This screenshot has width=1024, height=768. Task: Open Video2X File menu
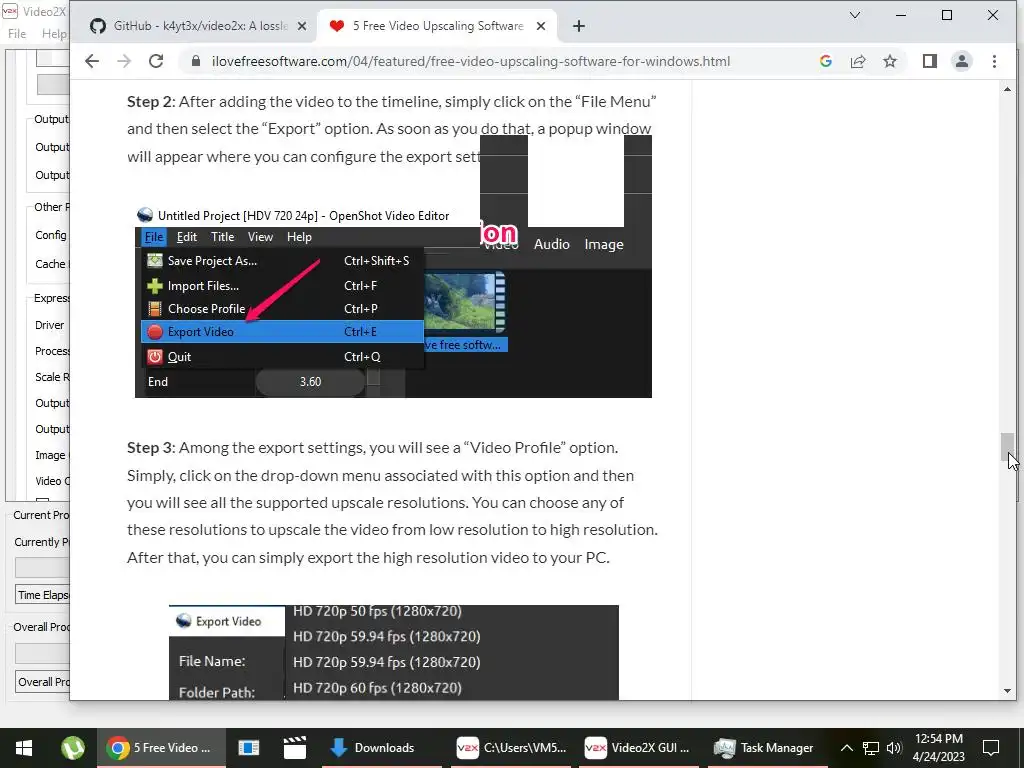point(17,34)
